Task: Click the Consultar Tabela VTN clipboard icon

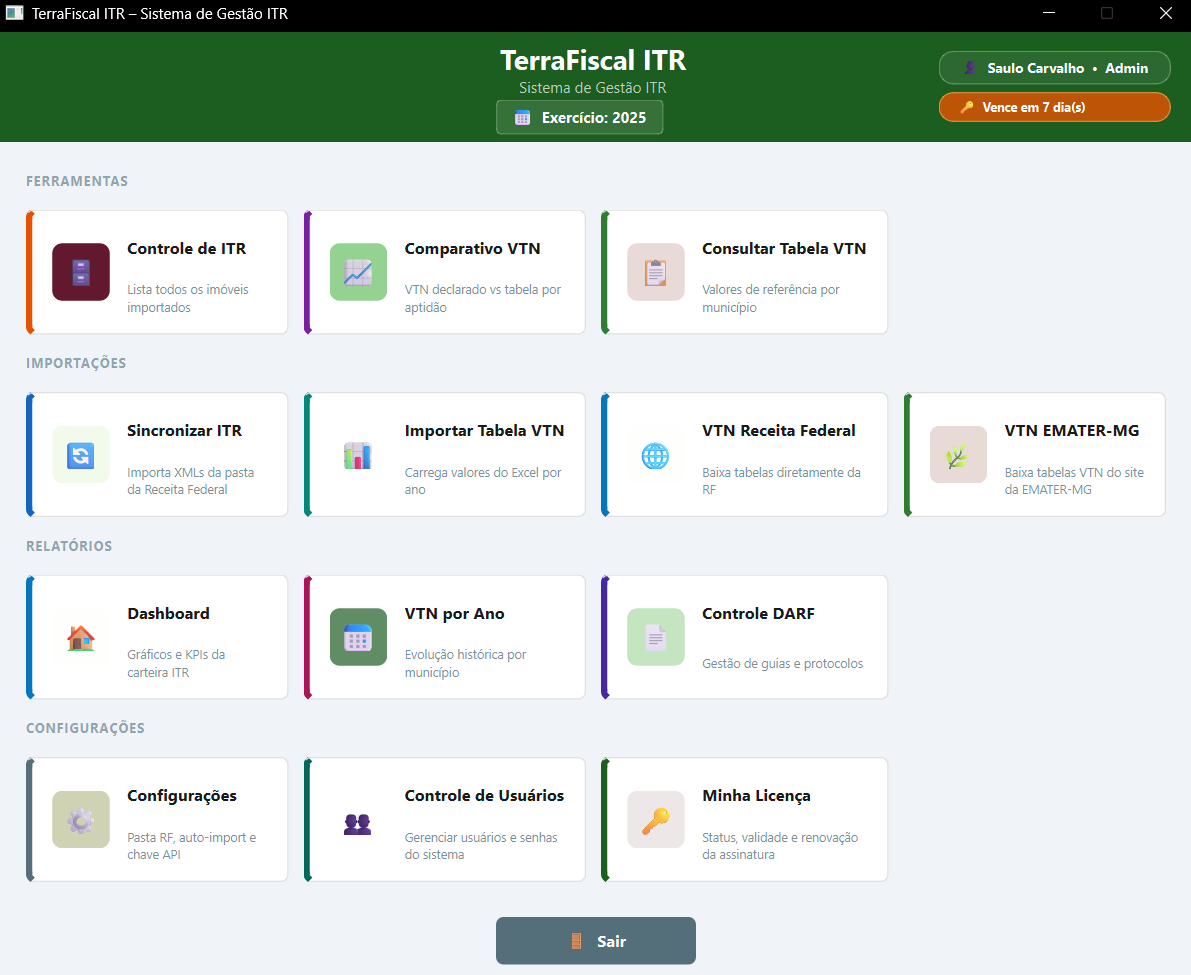Action: click(656, 272)
